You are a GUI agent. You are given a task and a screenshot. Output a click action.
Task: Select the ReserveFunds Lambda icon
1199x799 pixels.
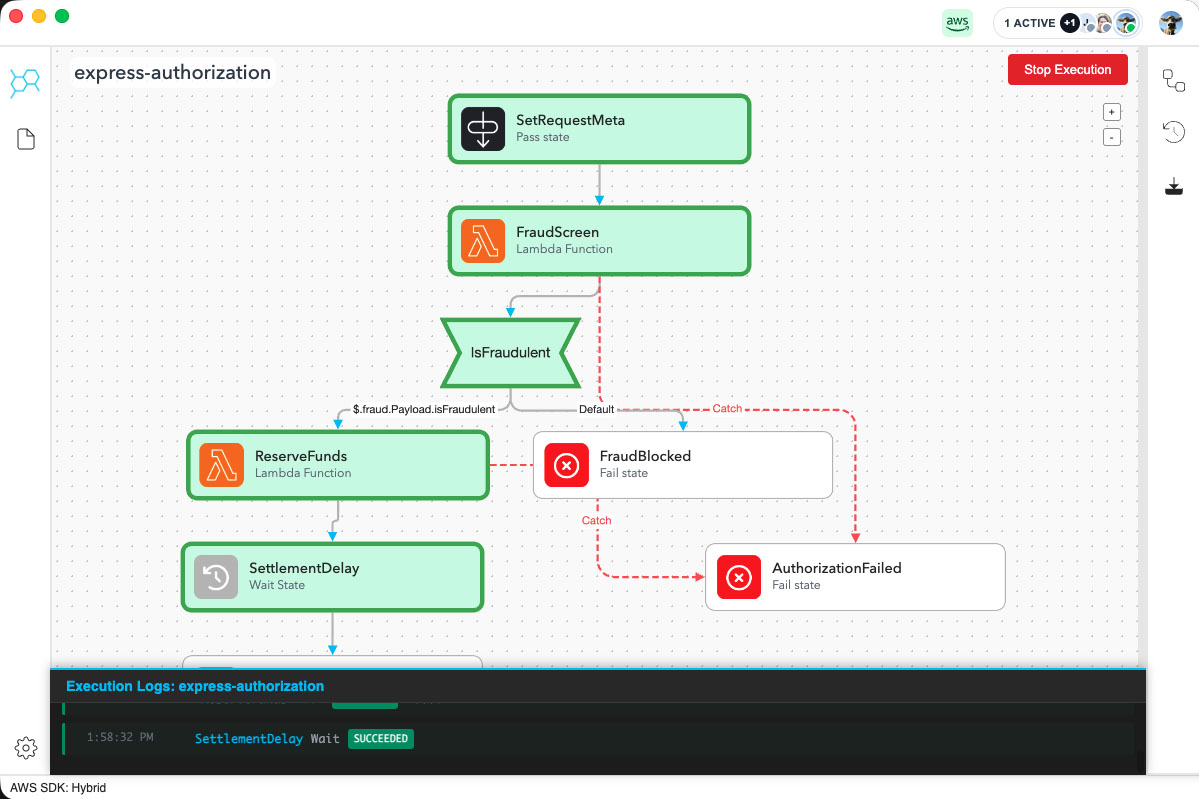pos(222,465)
